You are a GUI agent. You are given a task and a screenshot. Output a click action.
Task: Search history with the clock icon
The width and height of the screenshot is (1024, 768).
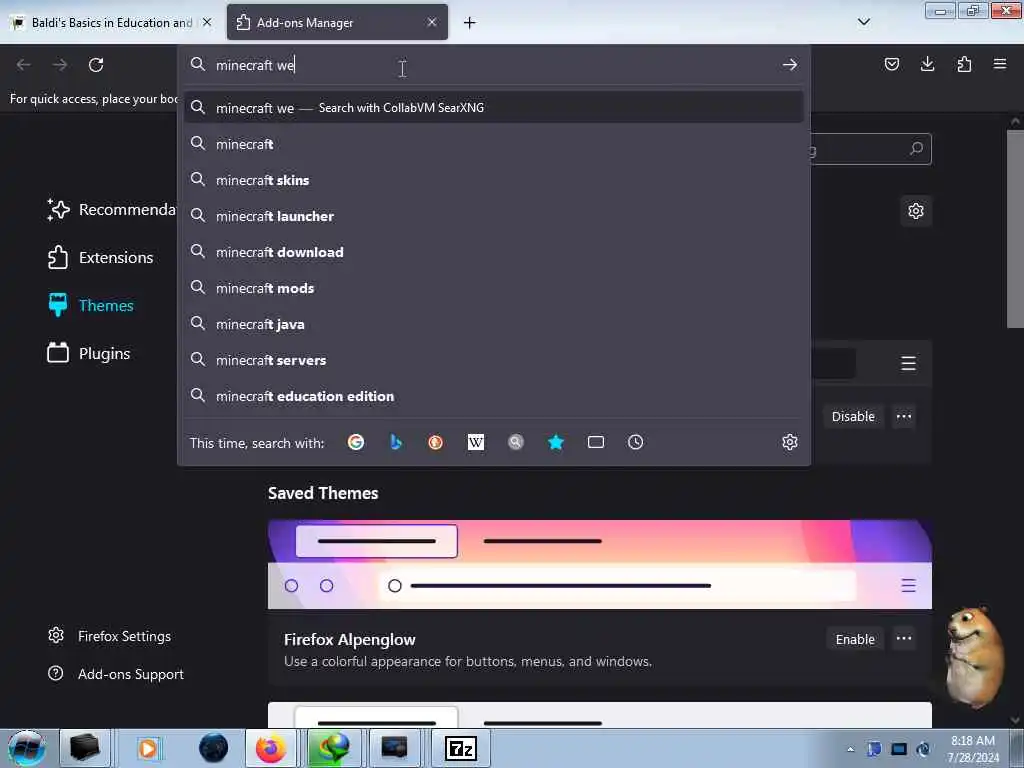pos(635,442)
